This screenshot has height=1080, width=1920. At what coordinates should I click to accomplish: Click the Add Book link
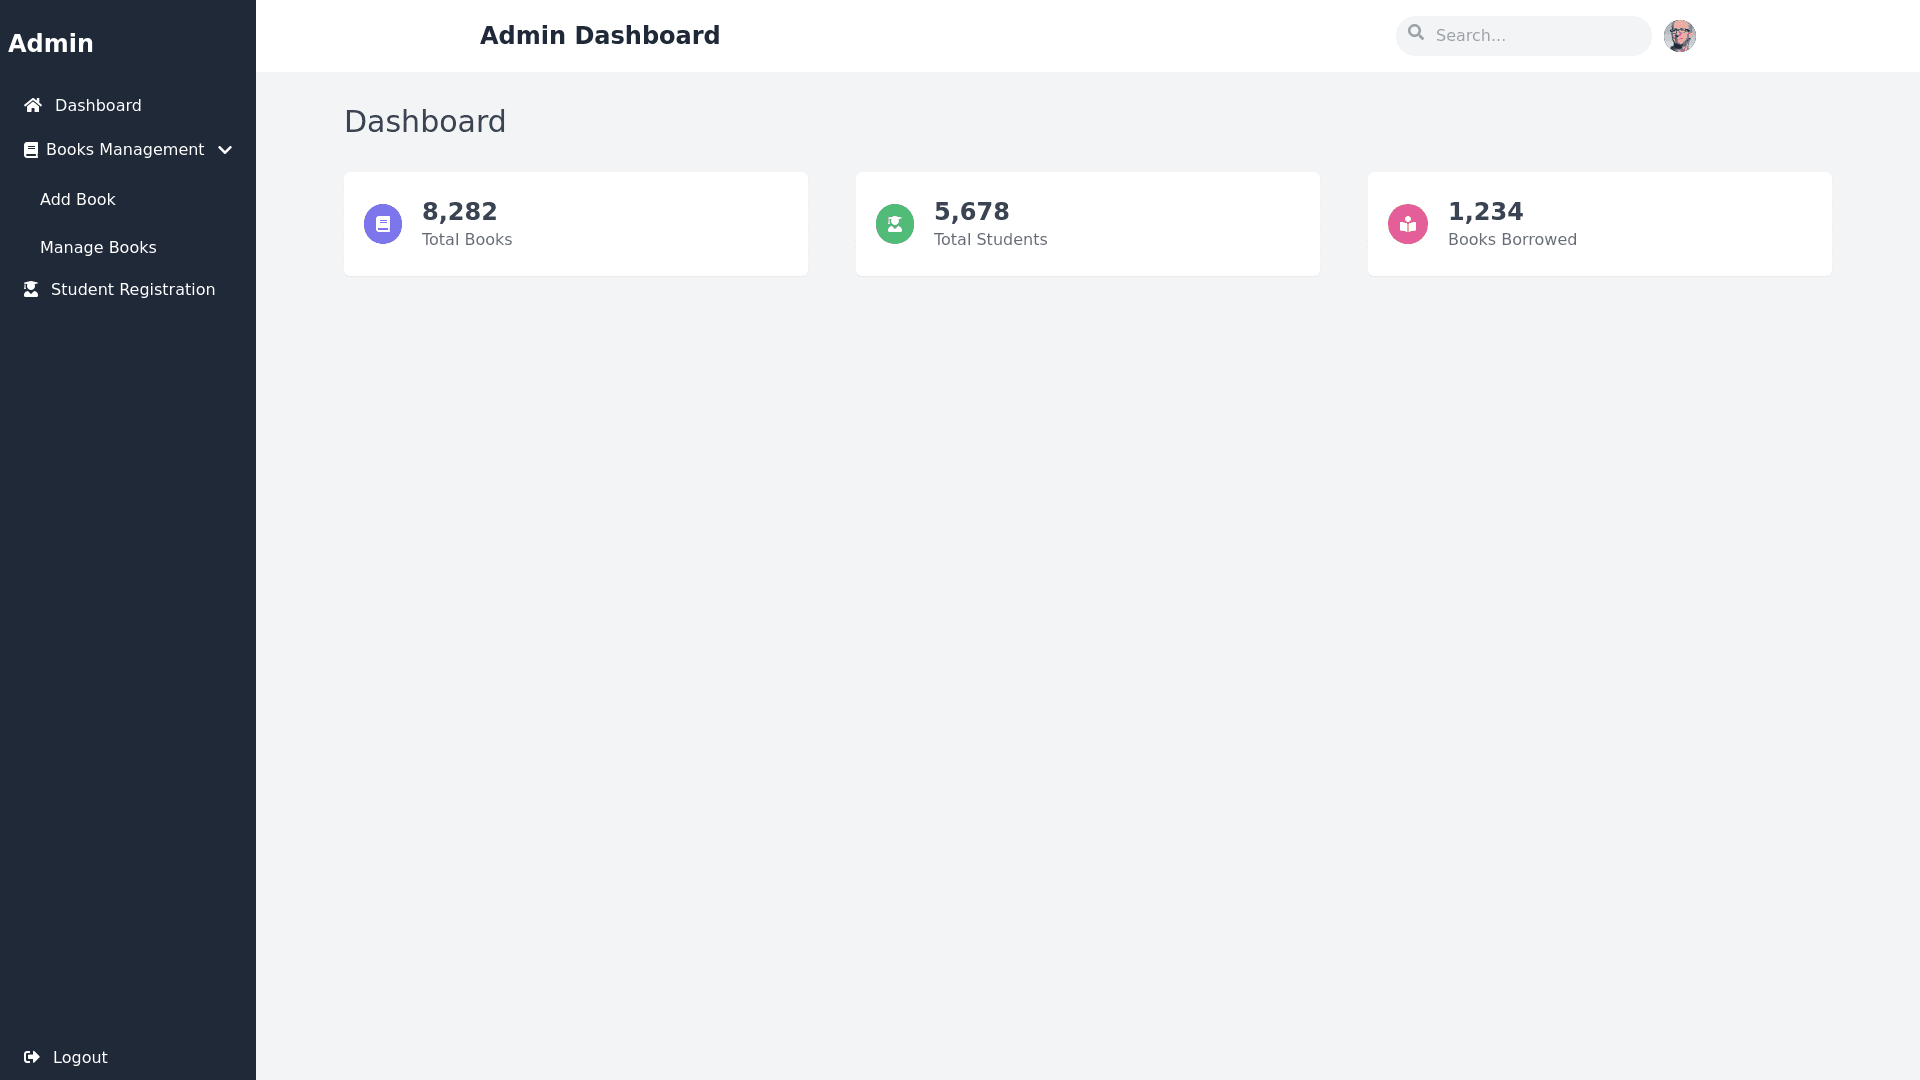(x=78, y=199)
